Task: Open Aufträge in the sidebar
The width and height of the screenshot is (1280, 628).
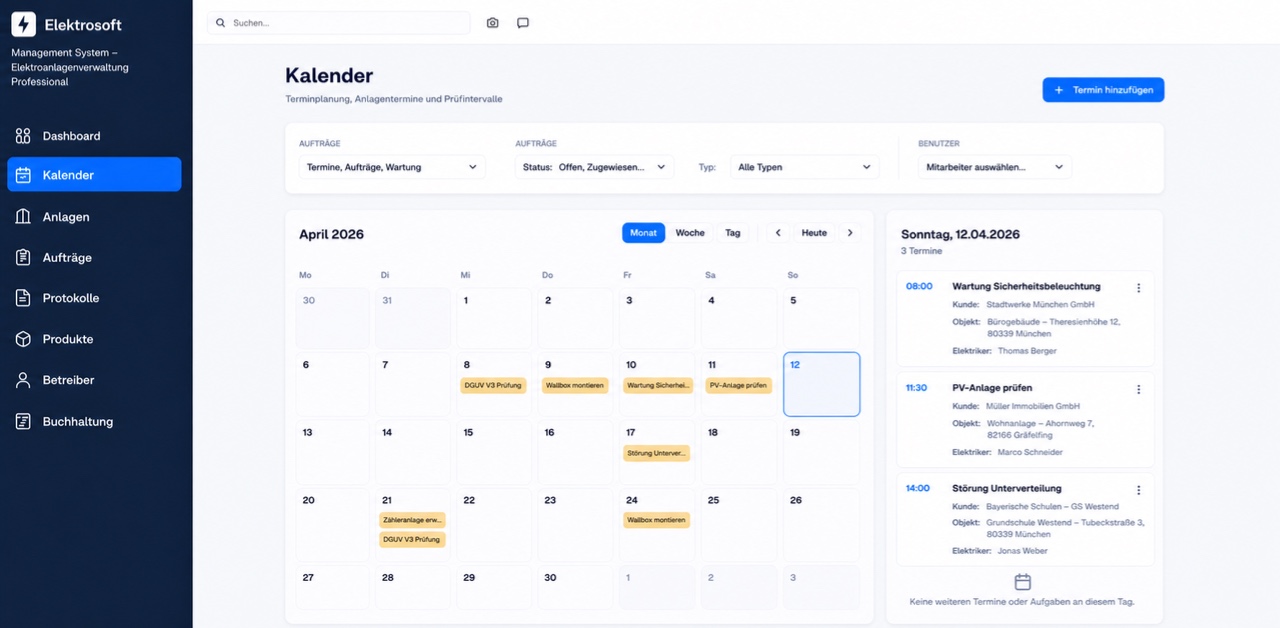Action: coord(94,258)
